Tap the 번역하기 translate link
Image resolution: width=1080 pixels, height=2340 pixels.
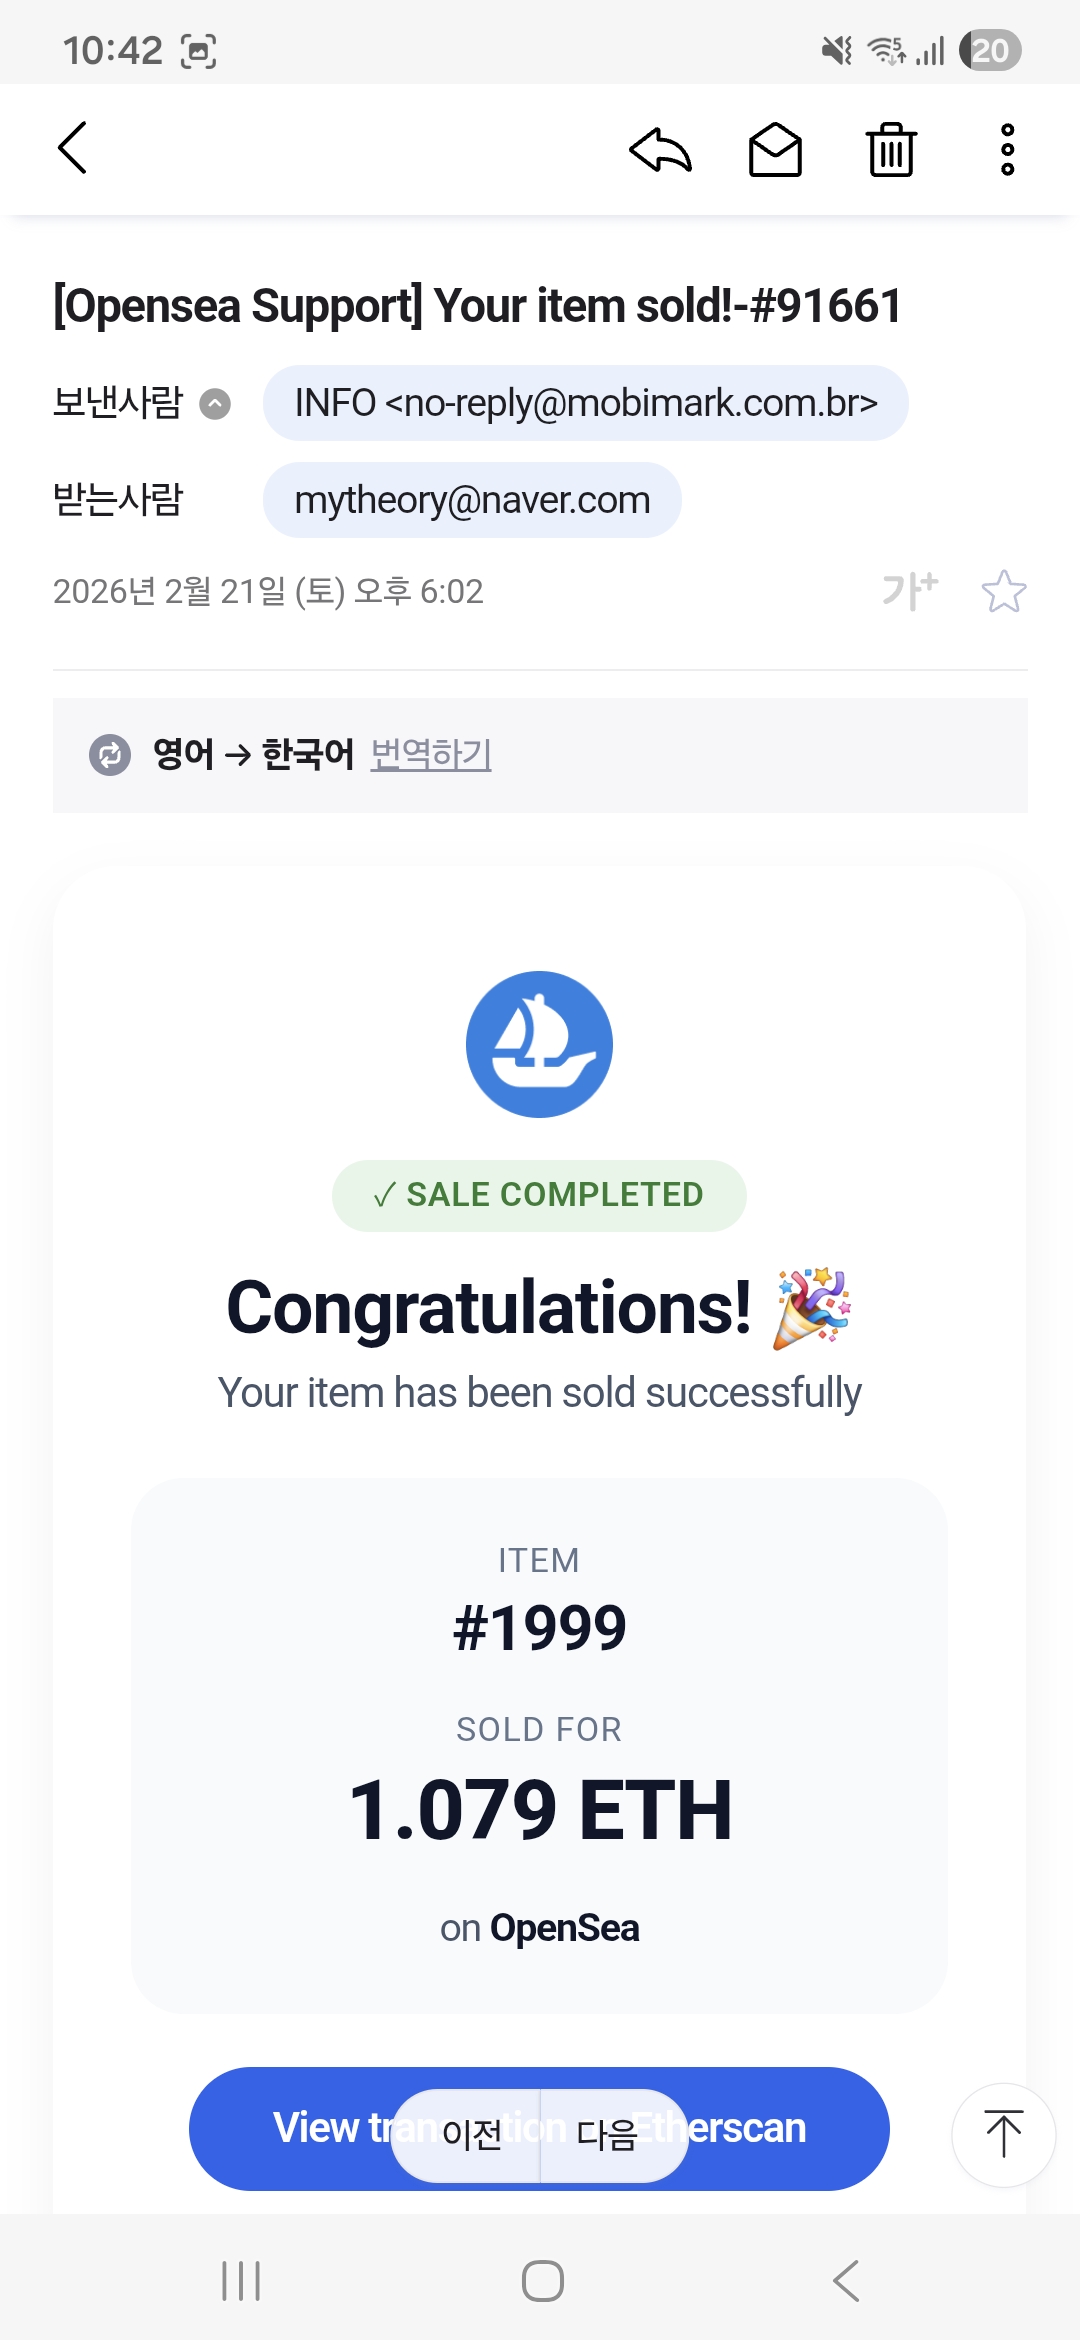point(431,754)
